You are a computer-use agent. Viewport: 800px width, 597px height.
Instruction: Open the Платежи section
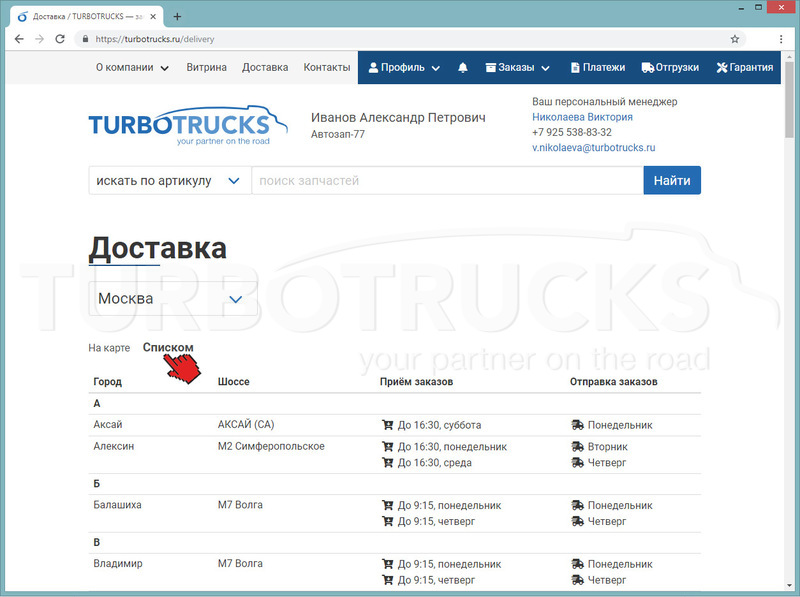(598, 67)
